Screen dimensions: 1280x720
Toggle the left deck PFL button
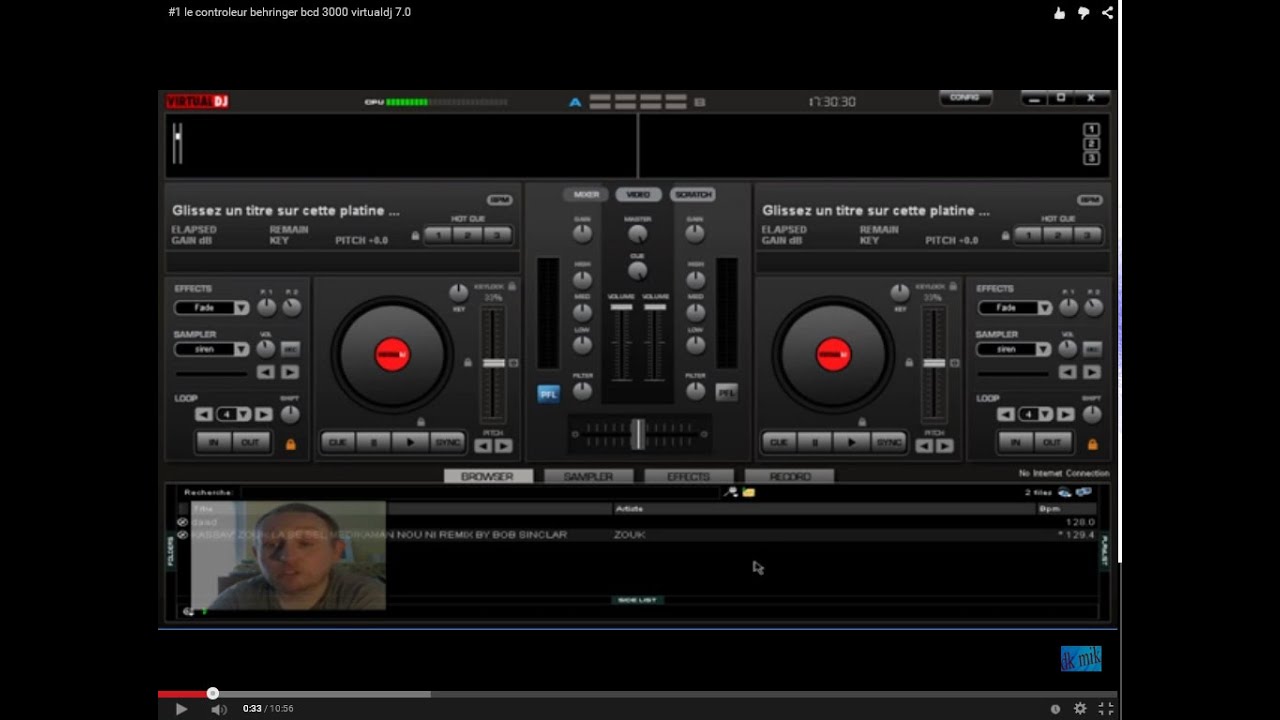tap(548, 394)
